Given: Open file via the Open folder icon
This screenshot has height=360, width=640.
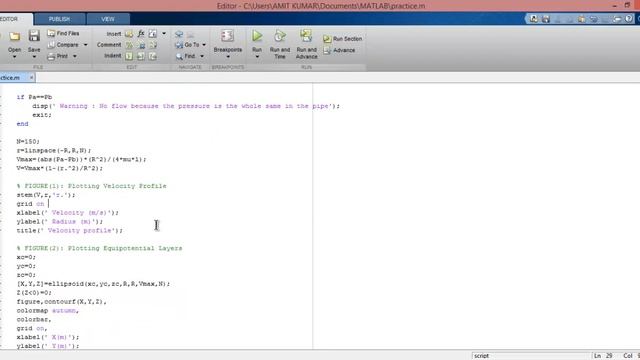Looking at the screenshot, I should (x=15, y=37).
